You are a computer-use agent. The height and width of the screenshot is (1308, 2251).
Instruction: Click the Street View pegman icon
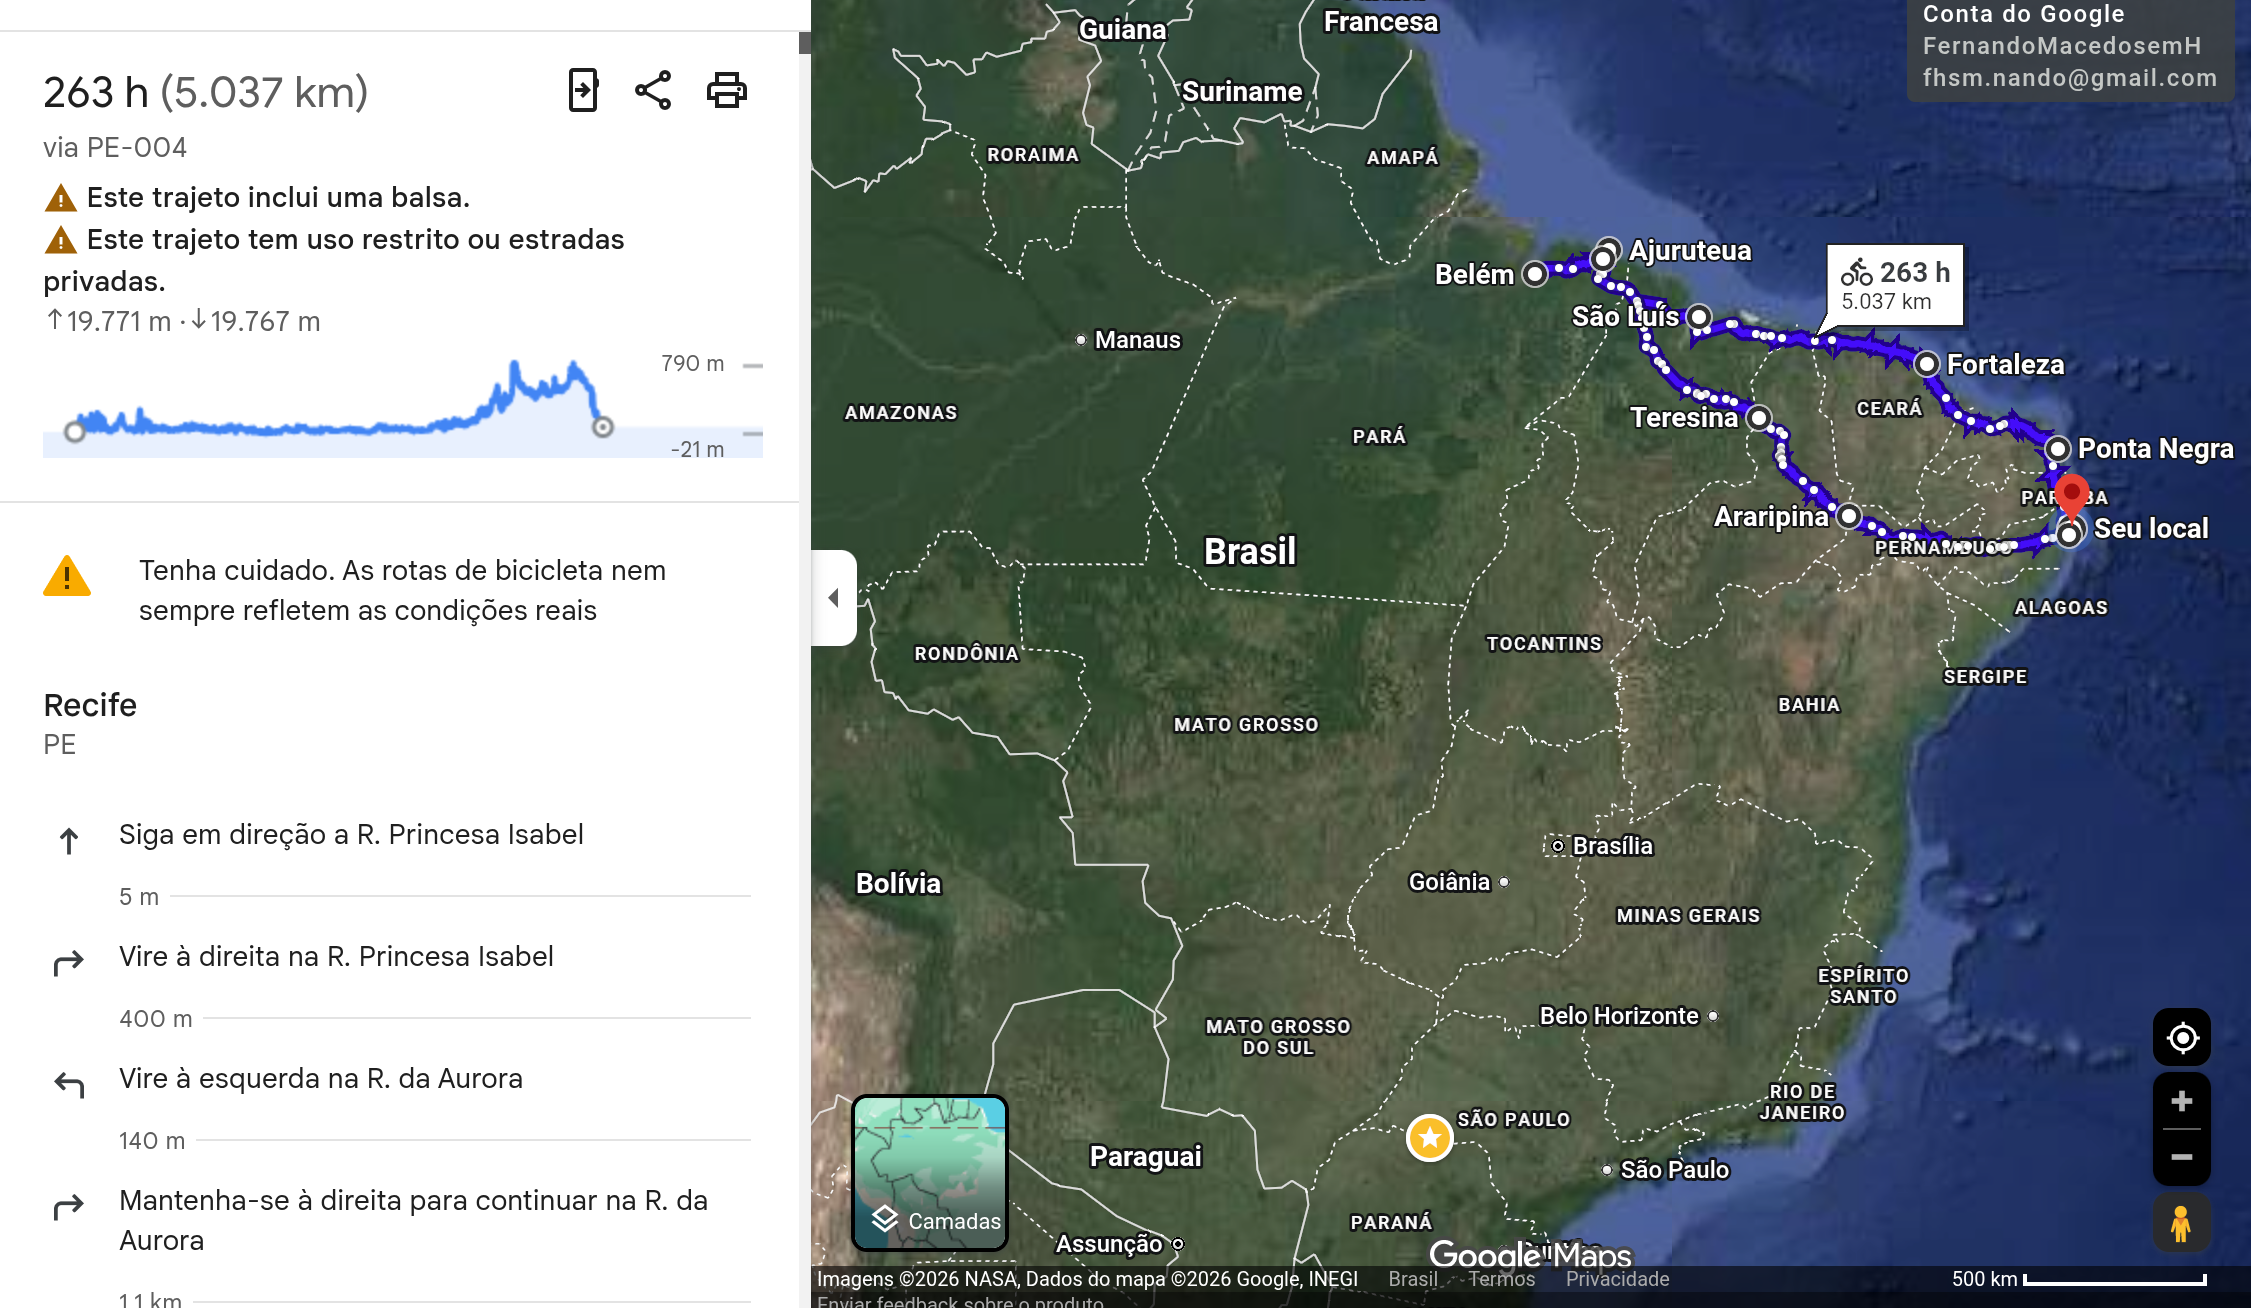tap(2181, 1223)
